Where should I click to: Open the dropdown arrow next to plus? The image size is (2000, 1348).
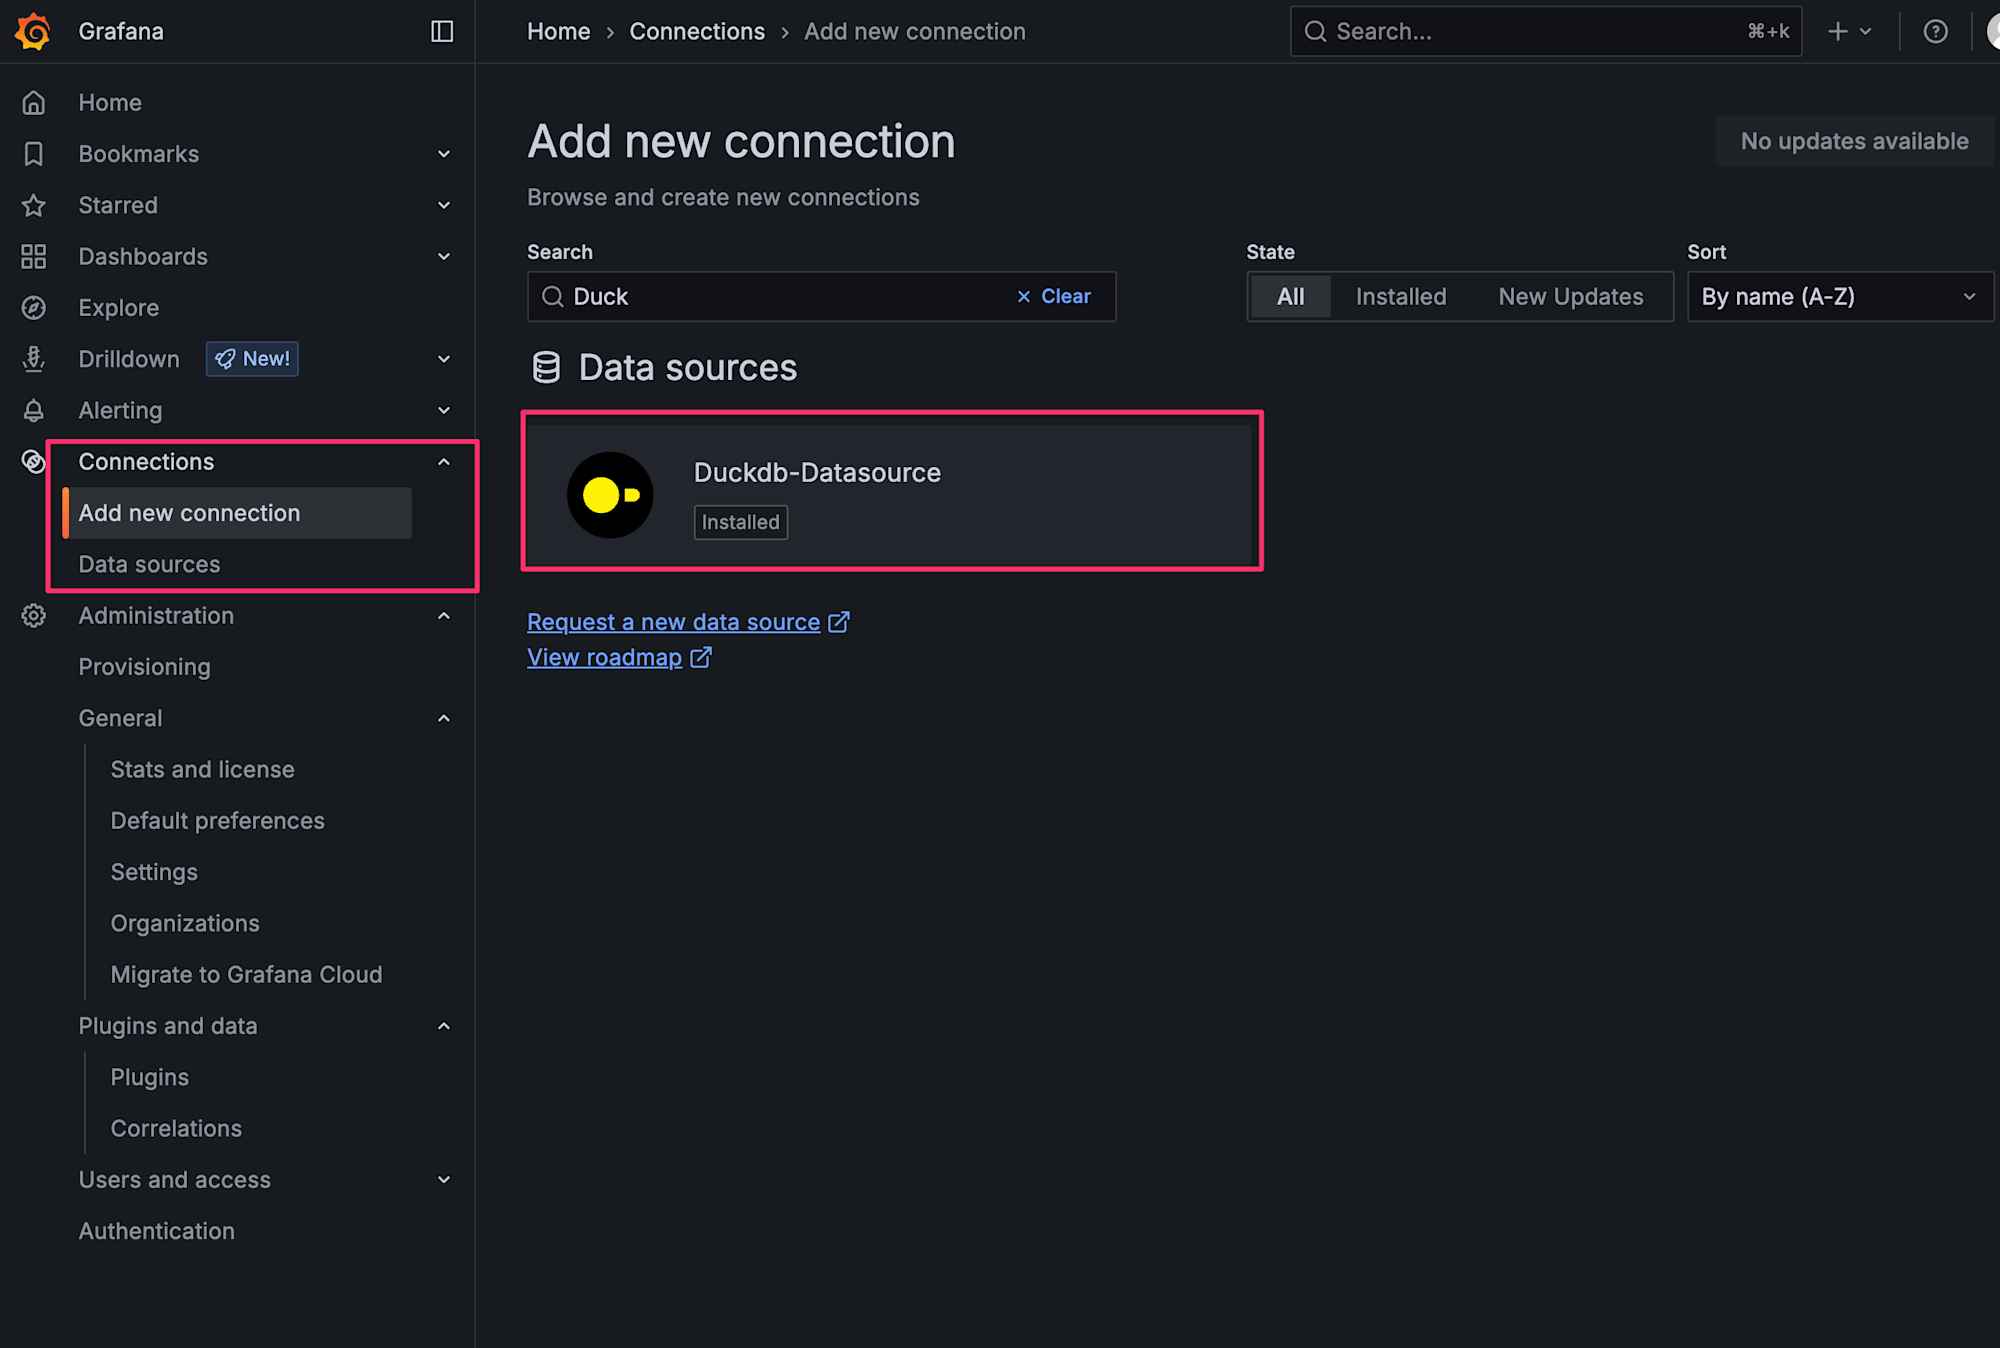1866,31
